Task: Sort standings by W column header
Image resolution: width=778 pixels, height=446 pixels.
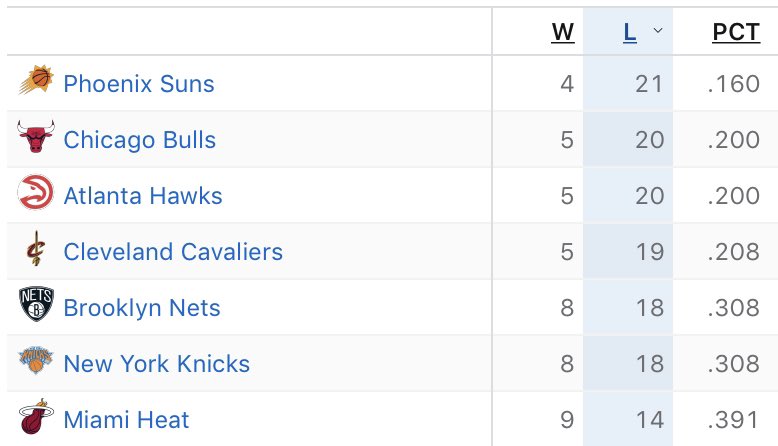Action: [x=563, y=33]
